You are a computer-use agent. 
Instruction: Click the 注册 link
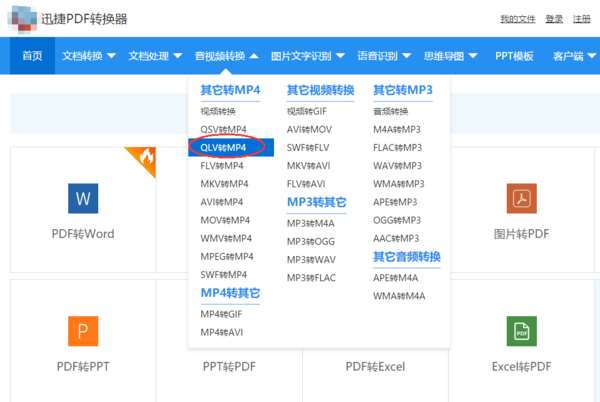581,19
